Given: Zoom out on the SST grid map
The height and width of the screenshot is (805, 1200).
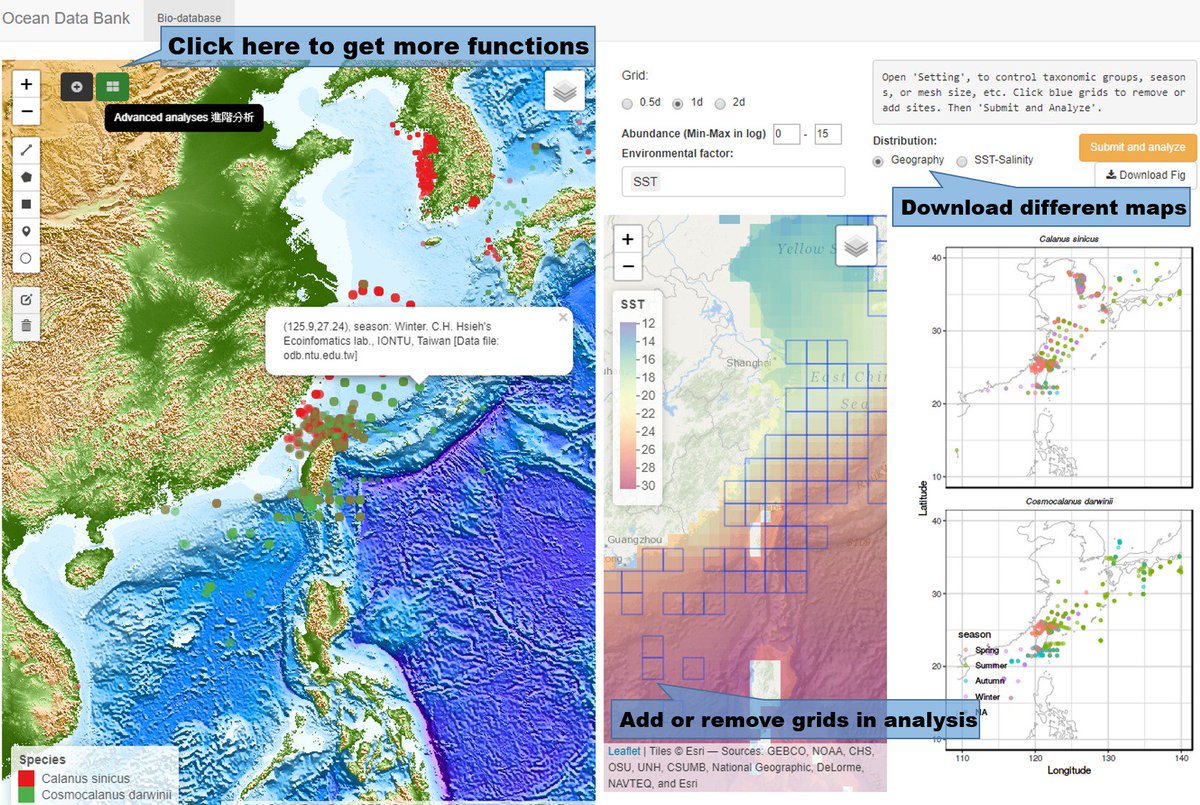Looking at the screenshot, I should coord(628,266).
